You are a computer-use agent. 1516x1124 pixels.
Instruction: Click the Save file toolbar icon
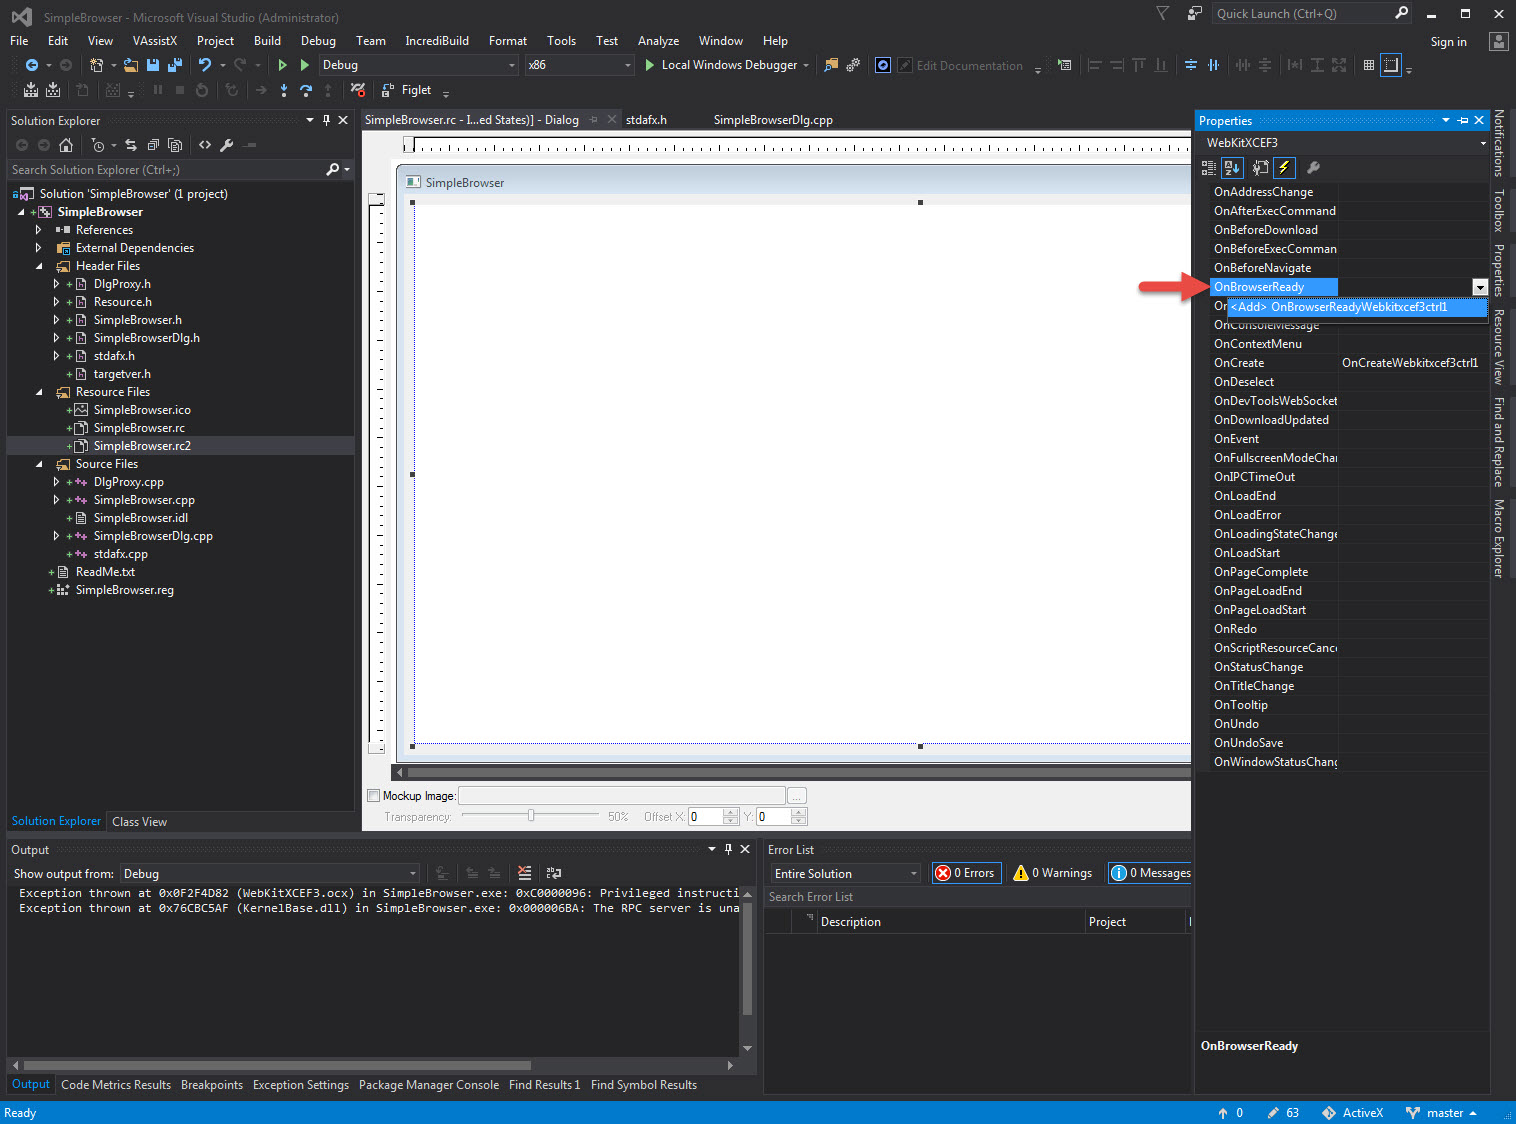(153, 65)
